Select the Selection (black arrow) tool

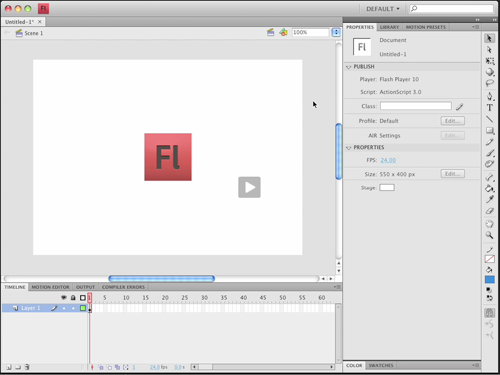coord(489,38)
